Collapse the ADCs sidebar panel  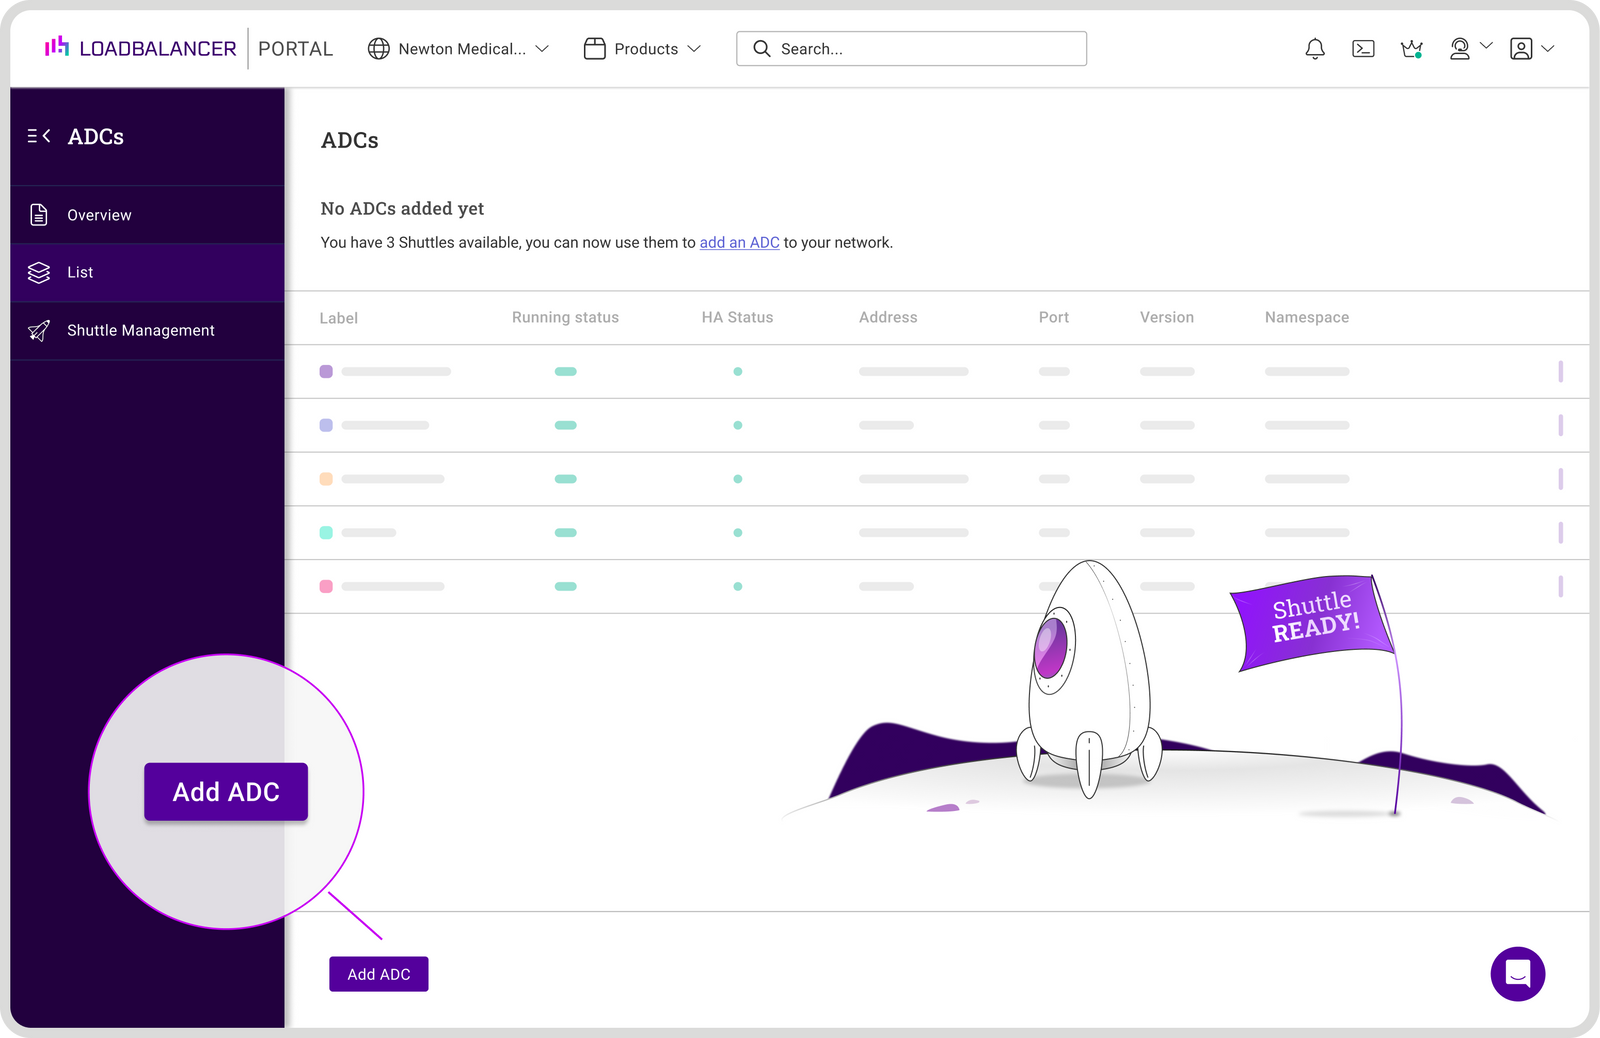click(x=39, y=136)
